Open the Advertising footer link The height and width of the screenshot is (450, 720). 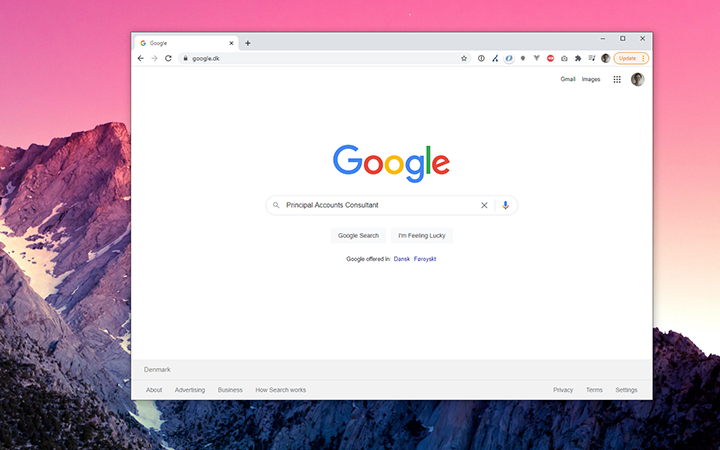[x=190, y=390]
